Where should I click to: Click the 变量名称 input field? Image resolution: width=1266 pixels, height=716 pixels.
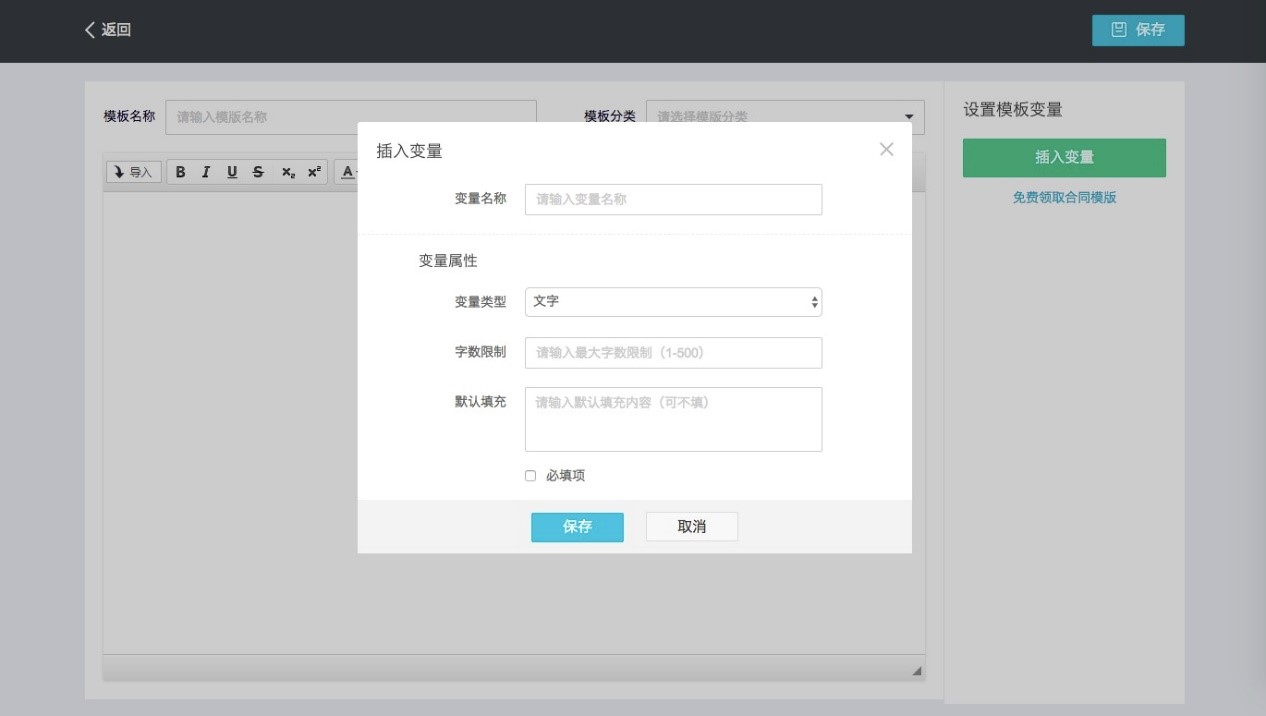pos(673,199)
